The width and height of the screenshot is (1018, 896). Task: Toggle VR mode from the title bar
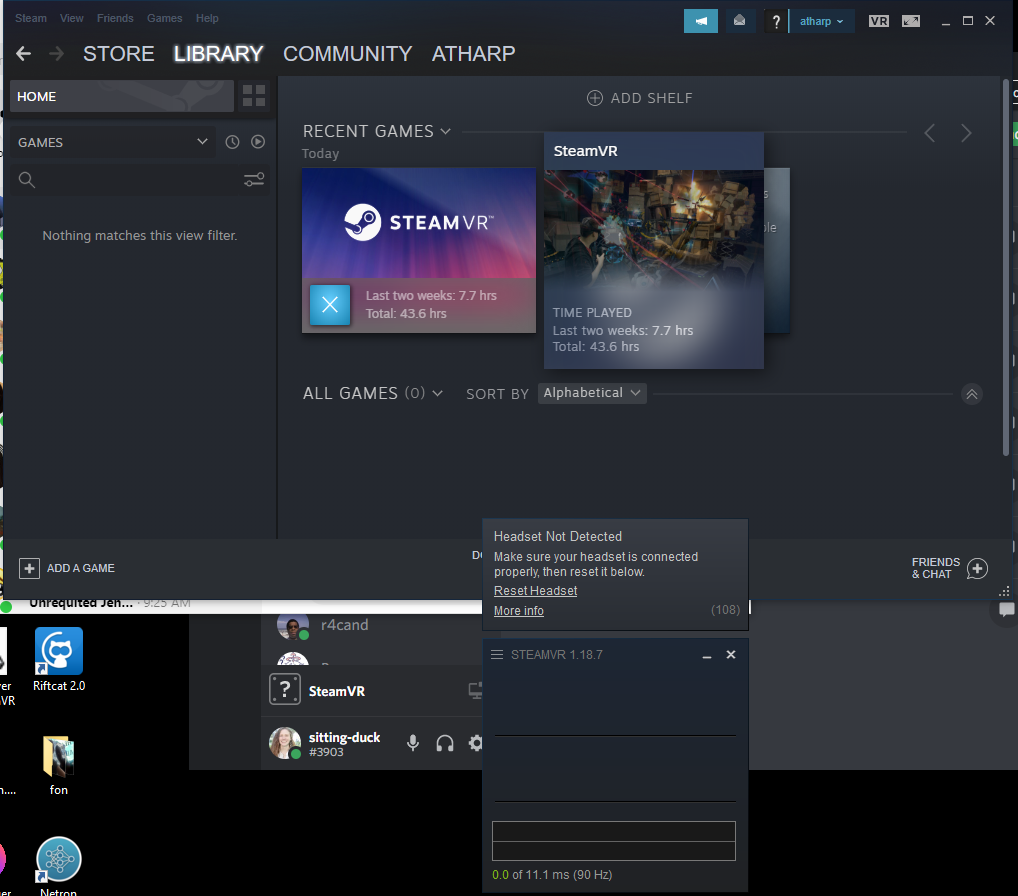878,20
